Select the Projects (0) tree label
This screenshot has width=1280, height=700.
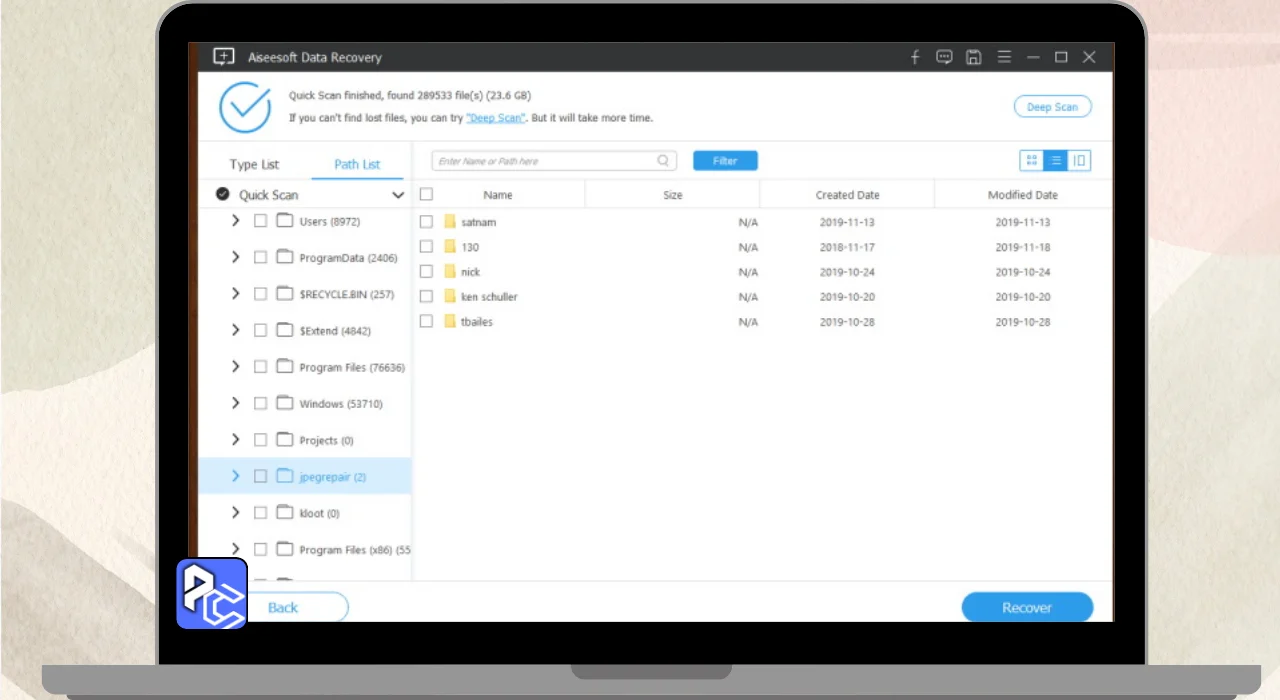coord(326,440)
